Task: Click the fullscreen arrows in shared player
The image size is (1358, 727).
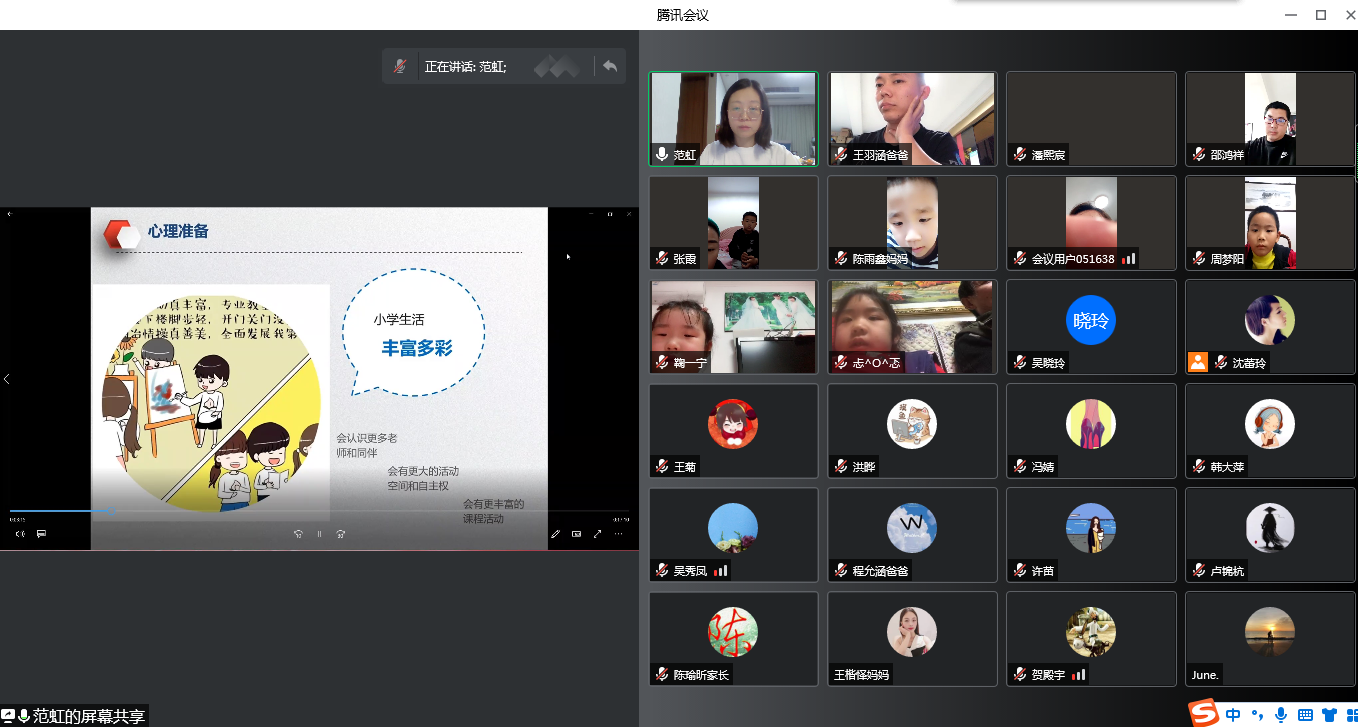Action: (x=598, y=534)
